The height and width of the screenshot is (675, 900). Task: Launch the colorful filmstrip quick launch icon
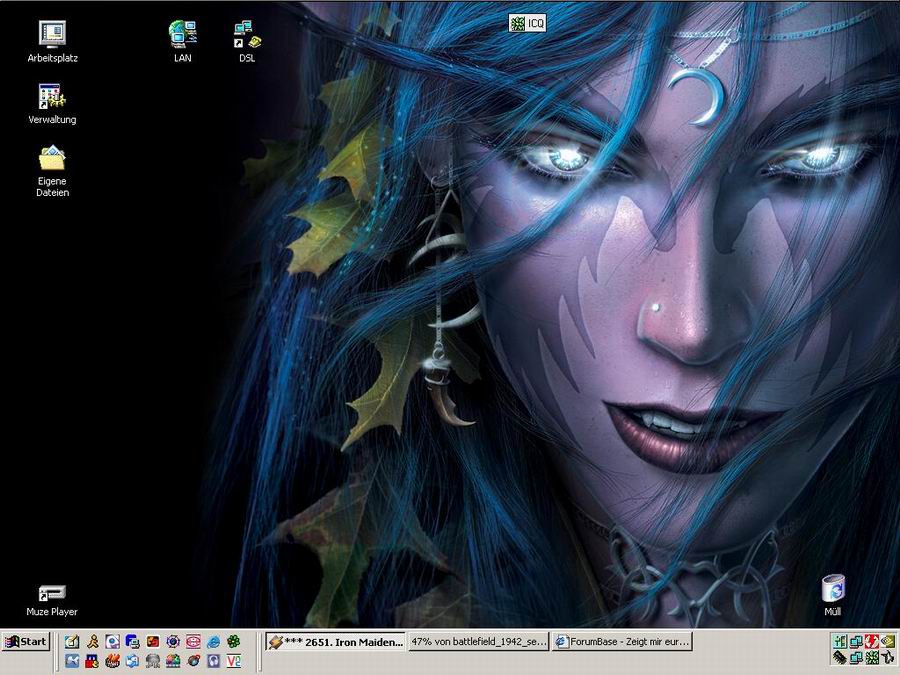173,661
